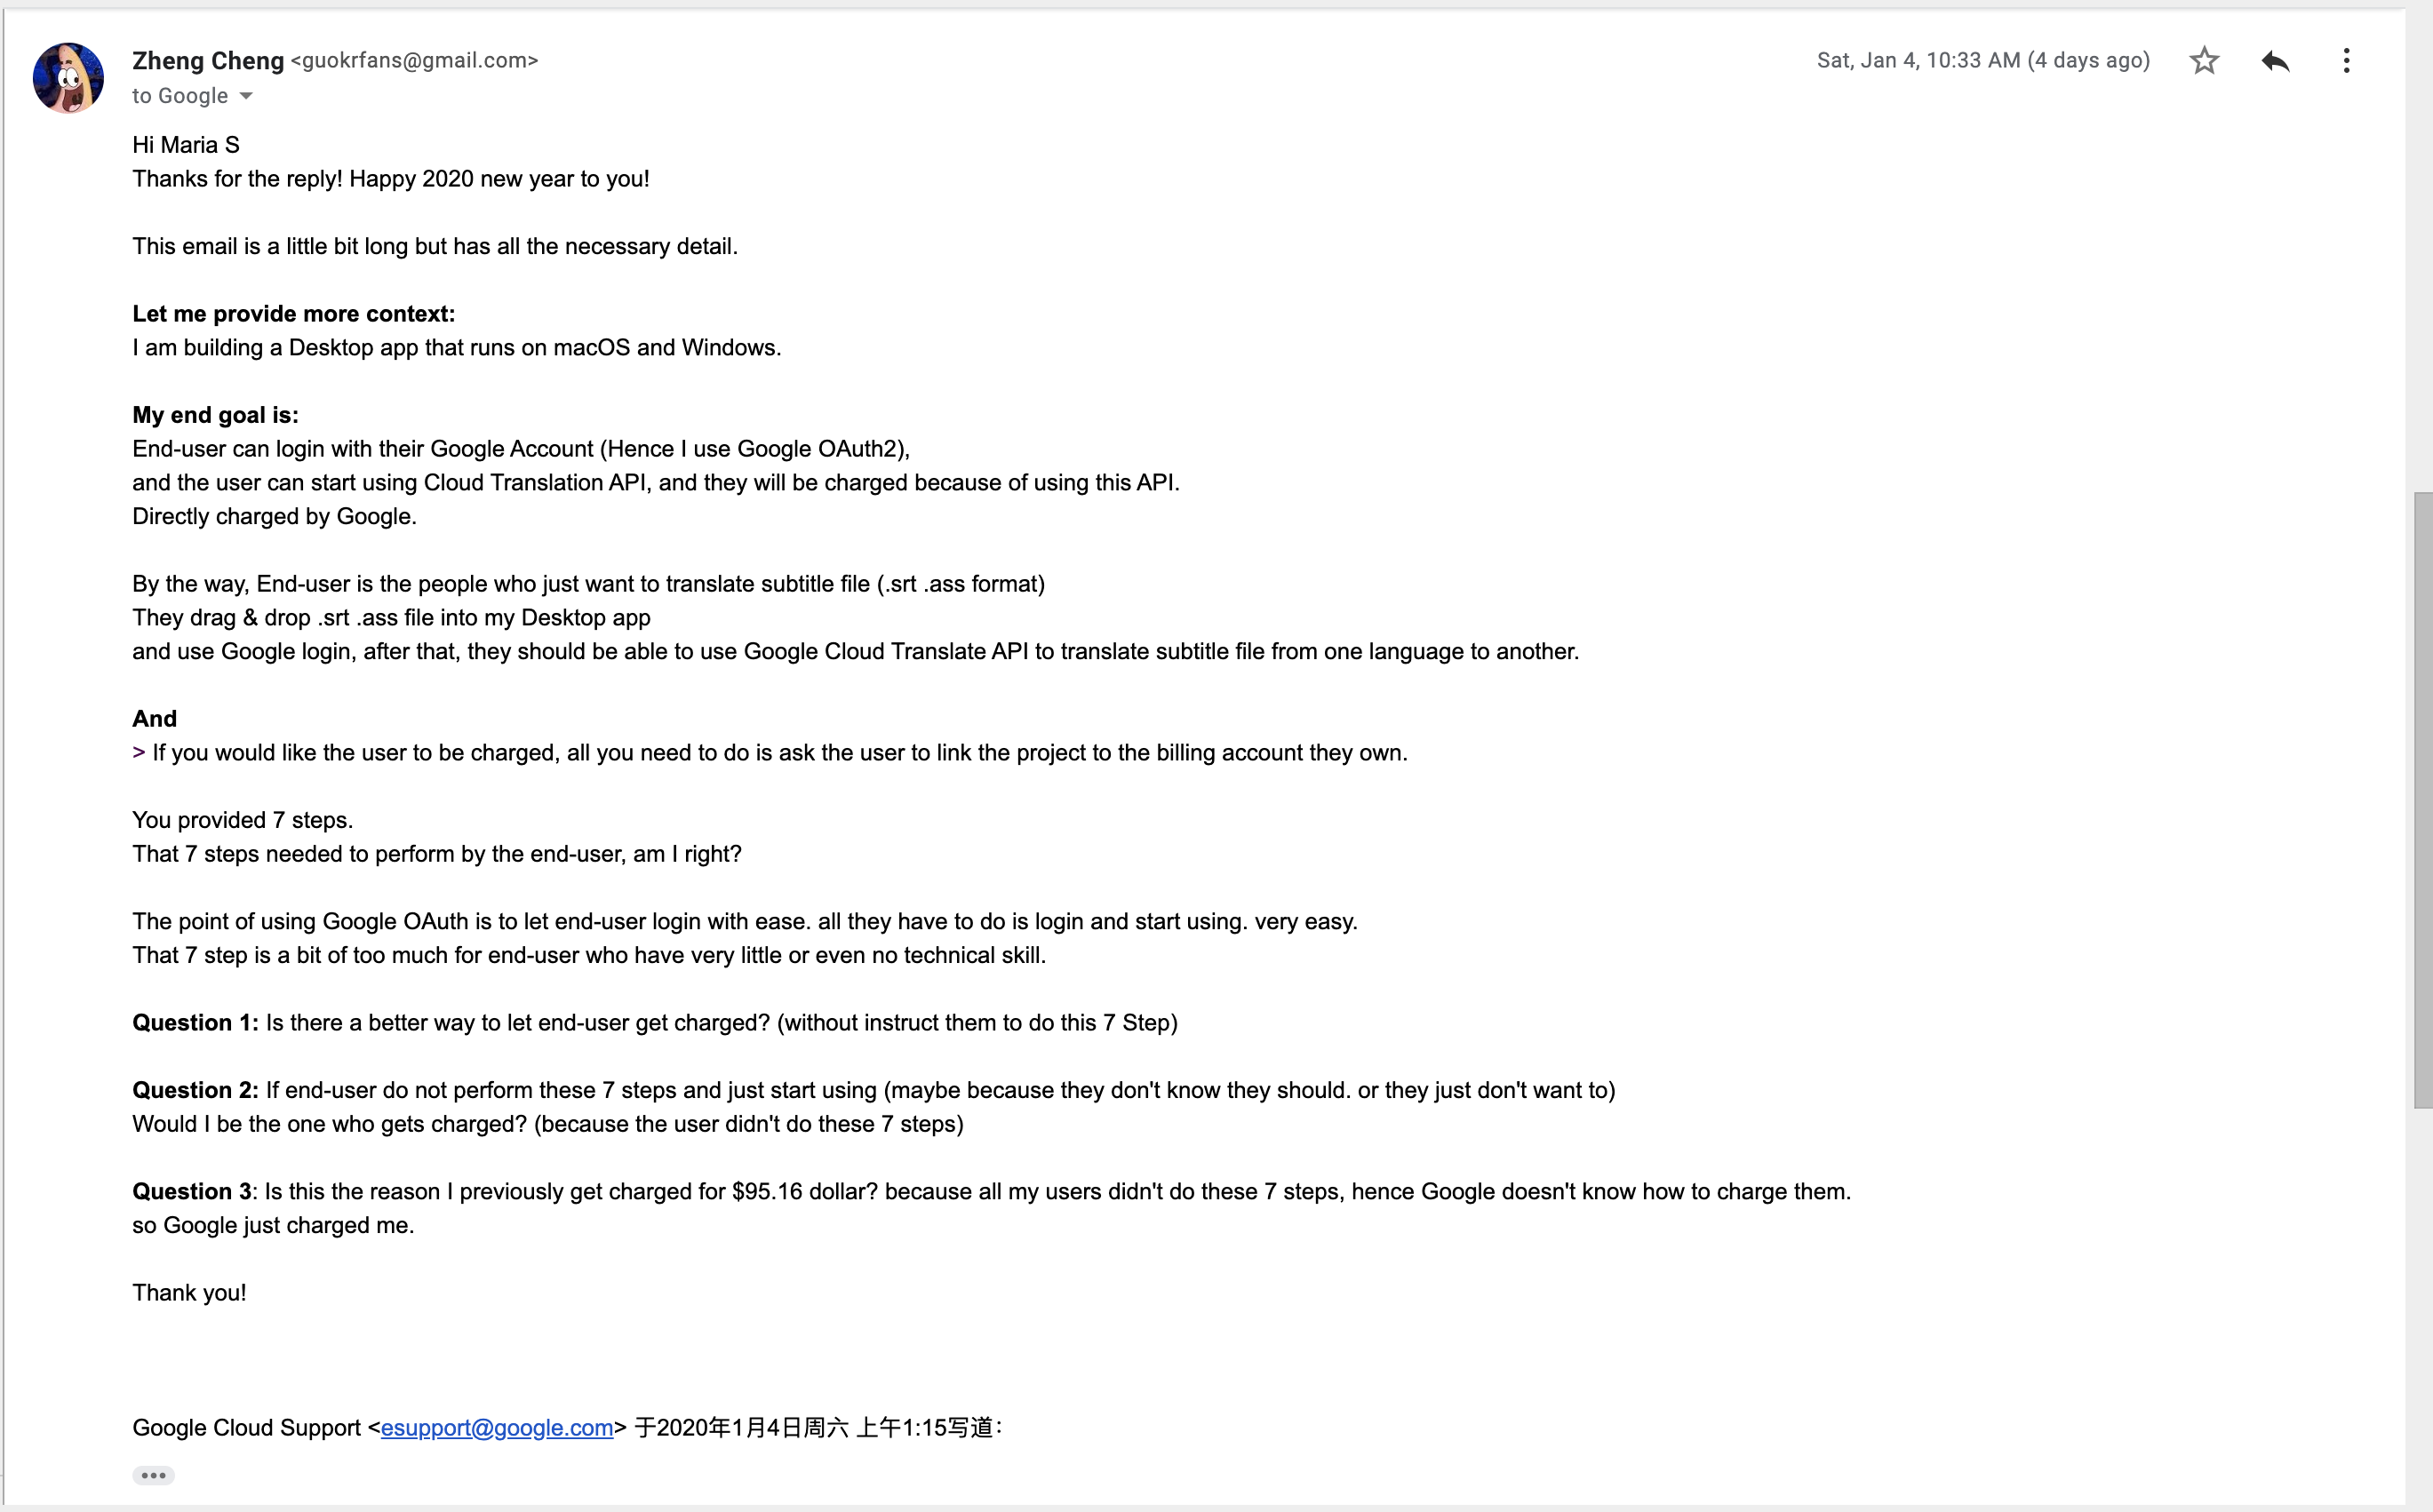Click the 'to Google' recipient text
This screenshot has height=1512, width=2433.
point(180,96)
